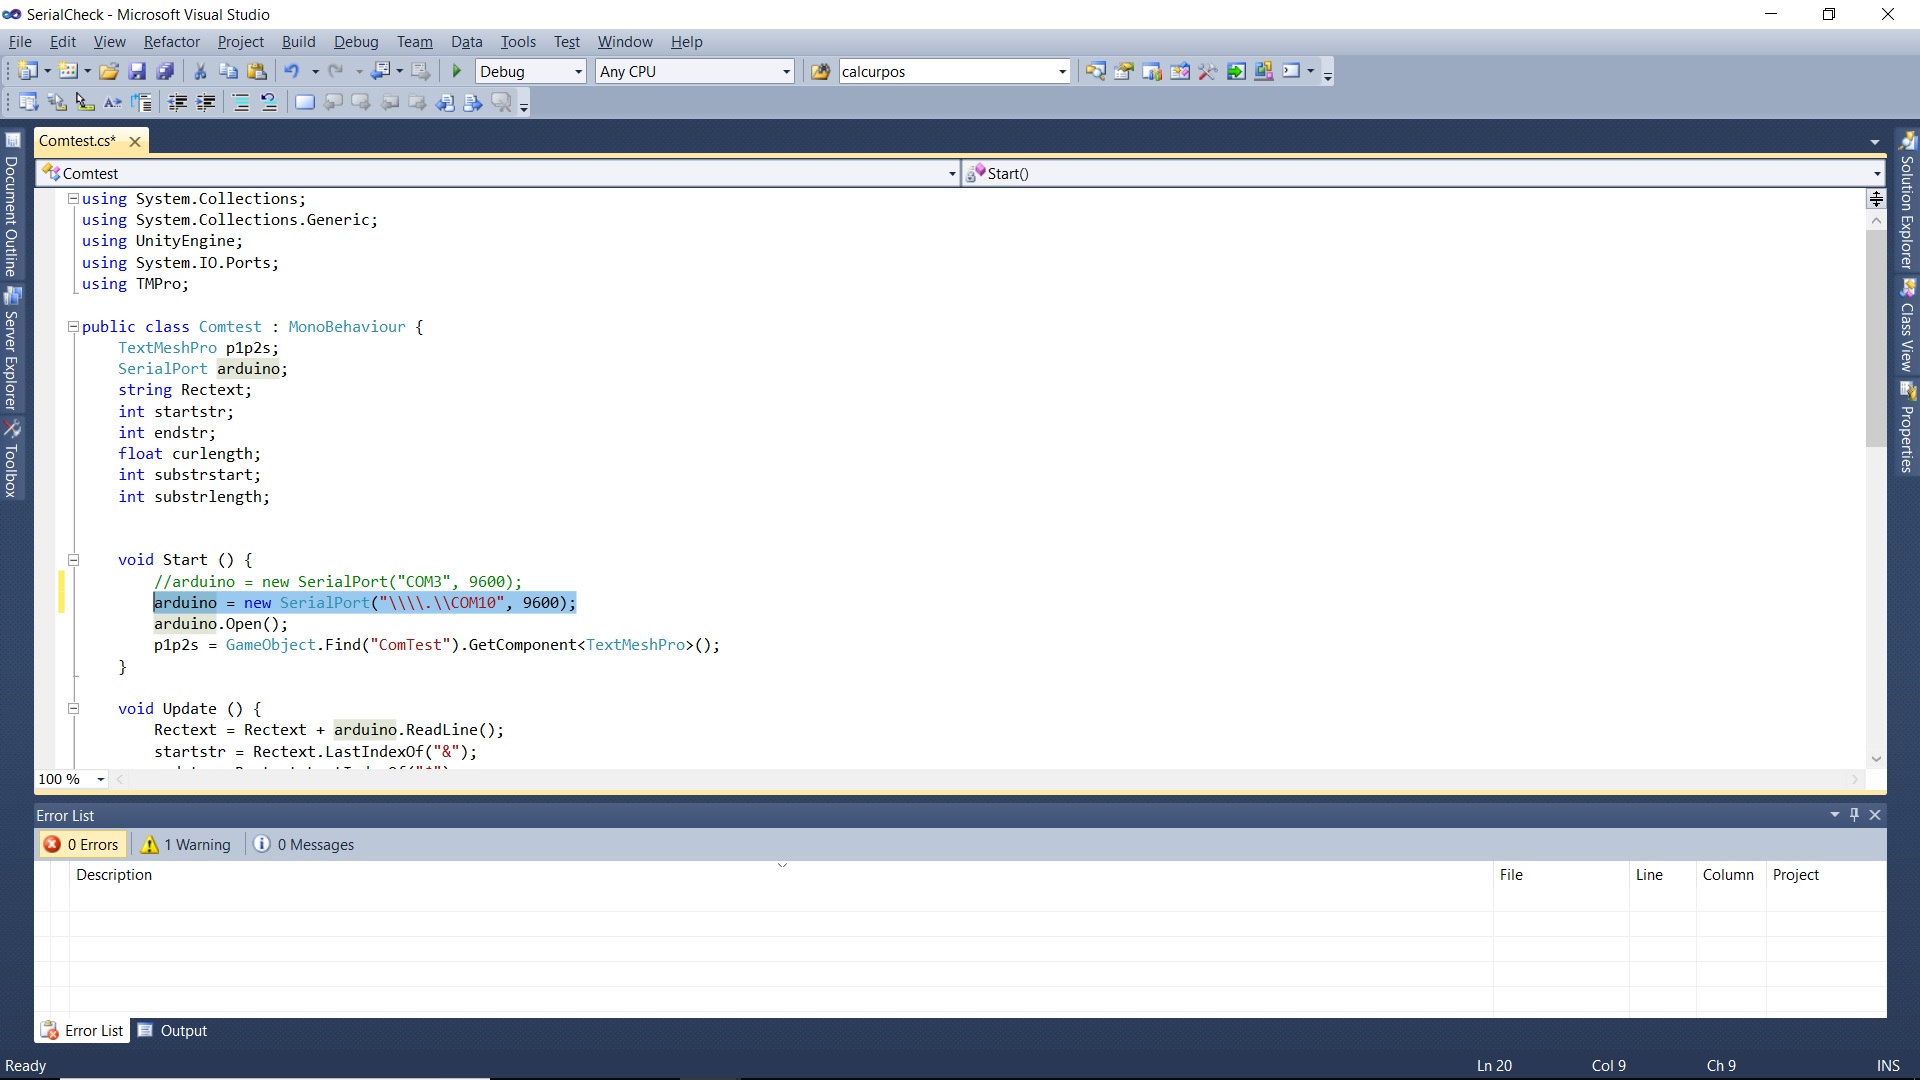1920x1080 pixels.
Task: Open the Undo history dropdown arrow
Action: [315, 71]
